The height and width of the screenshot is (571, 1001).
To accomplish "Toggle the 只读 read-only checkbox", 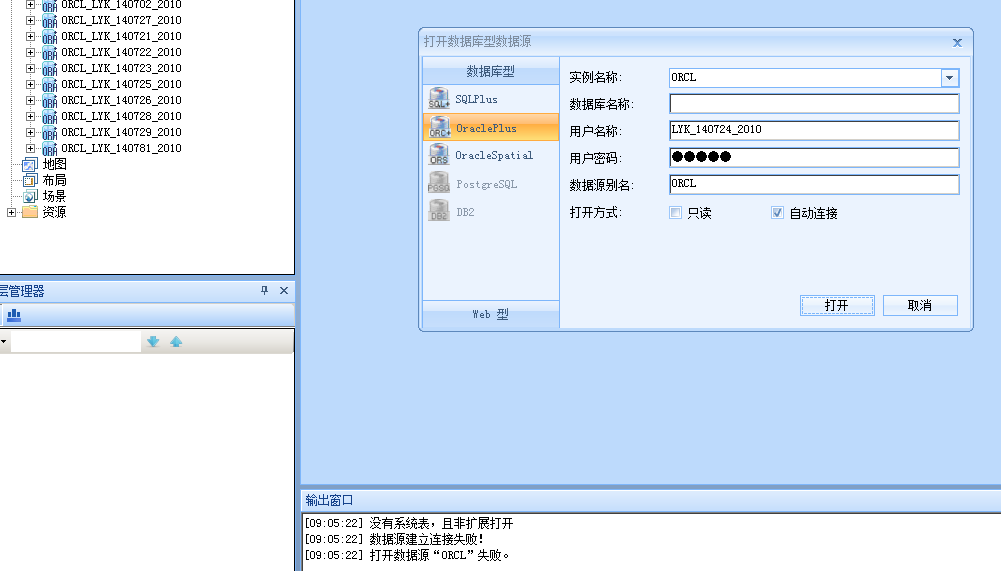I will [x=675, y=213].
